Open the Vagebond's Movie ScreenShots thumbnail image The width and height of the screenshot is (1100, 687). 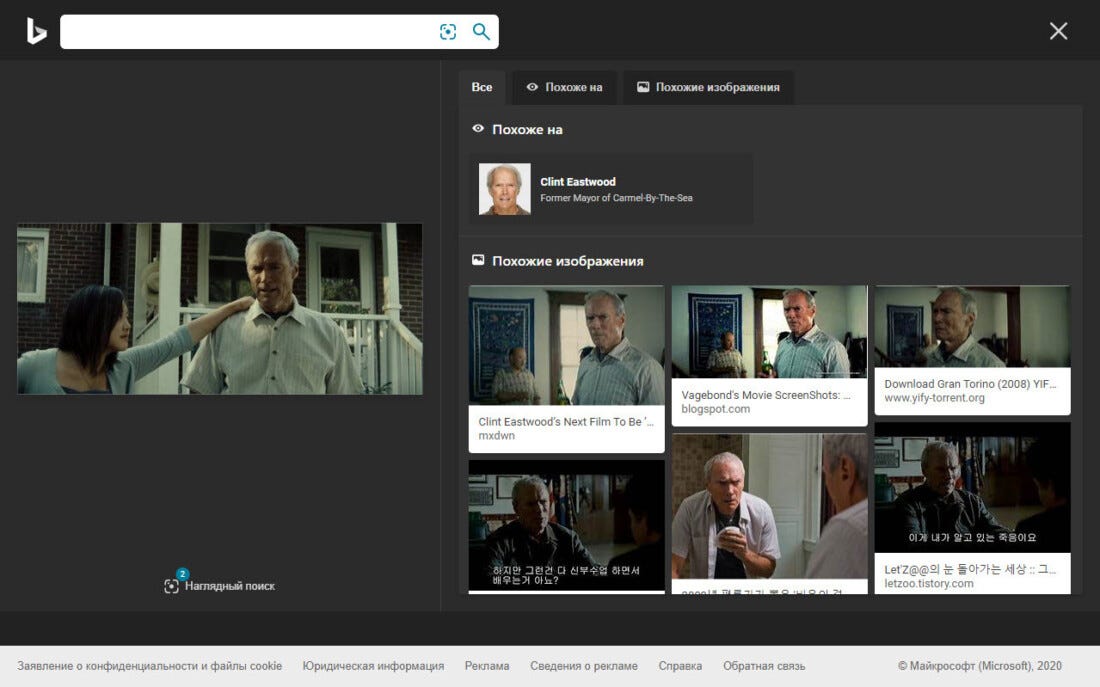point(769,332)
